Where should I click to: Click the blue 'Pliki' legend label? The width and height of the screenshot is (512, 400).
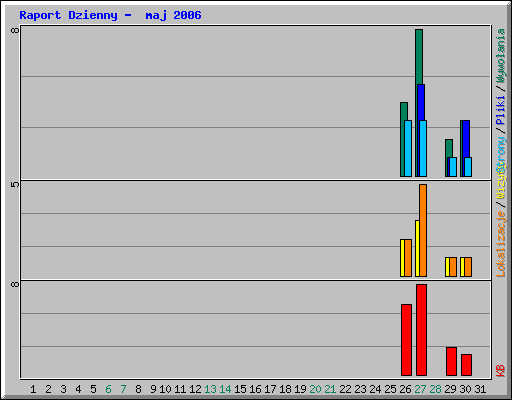click(x=501, y=110)
